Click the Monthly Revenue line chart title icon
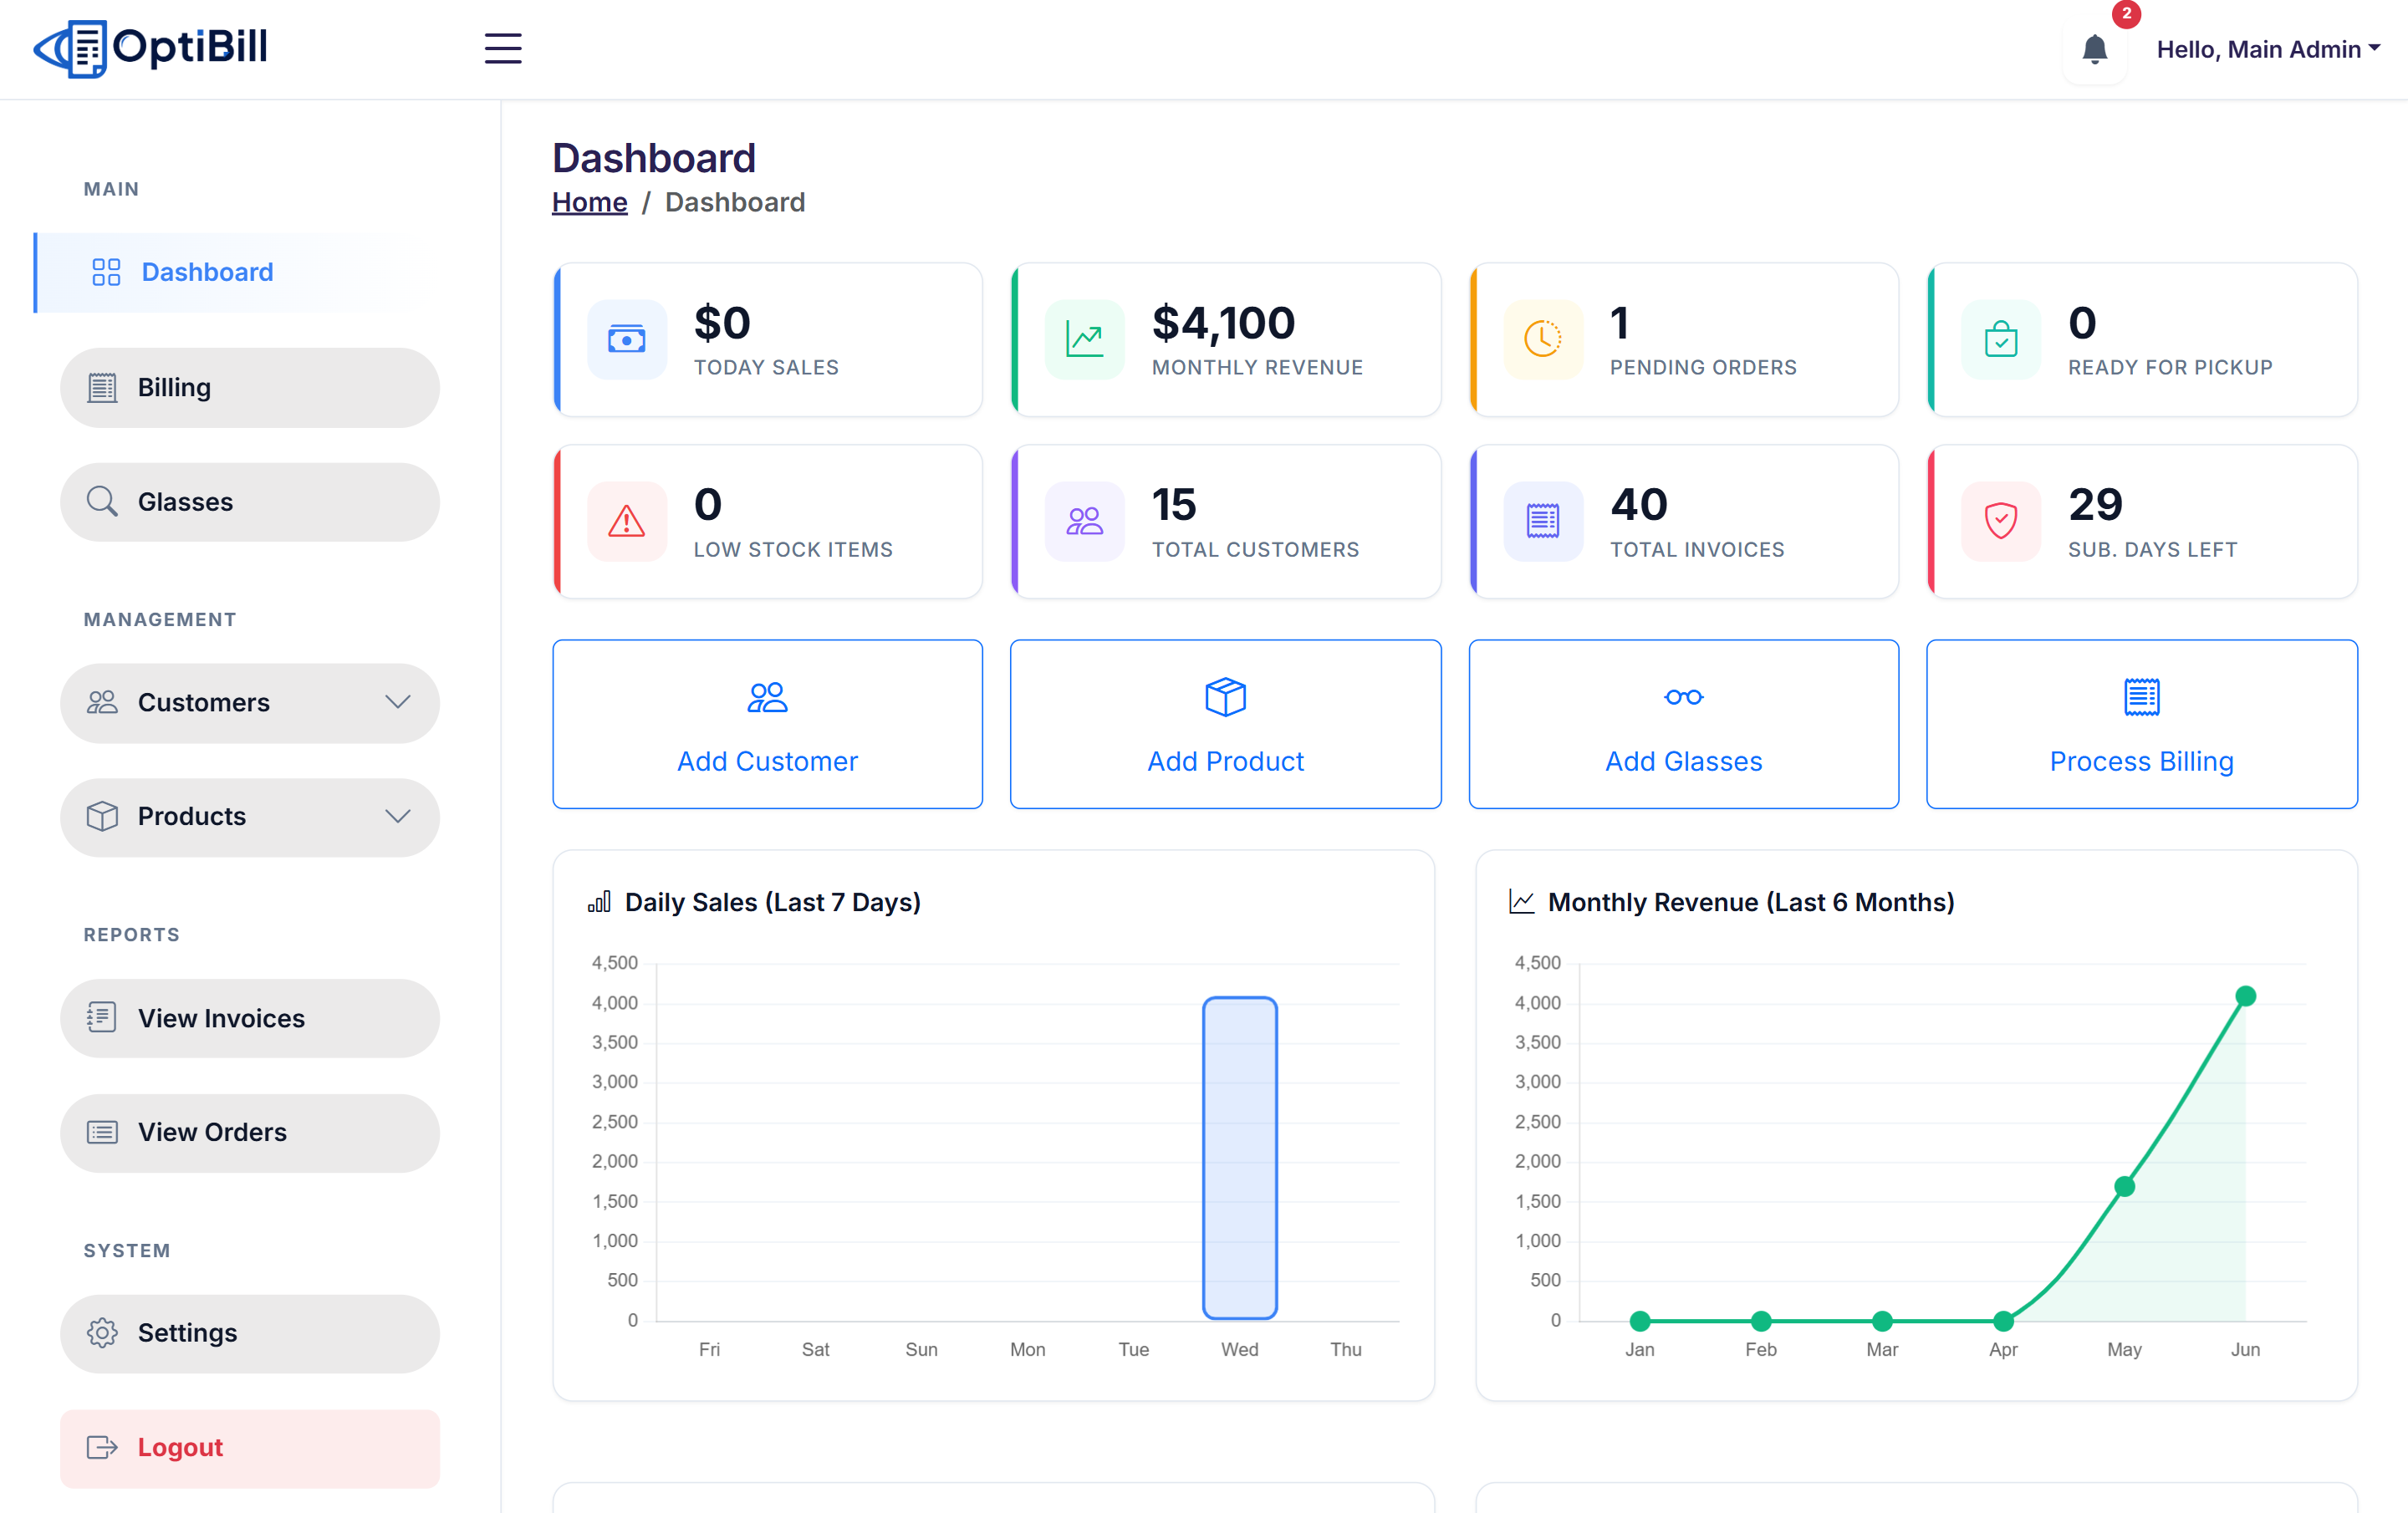The image size is (2408, 1513). (x=1522, y=902)
